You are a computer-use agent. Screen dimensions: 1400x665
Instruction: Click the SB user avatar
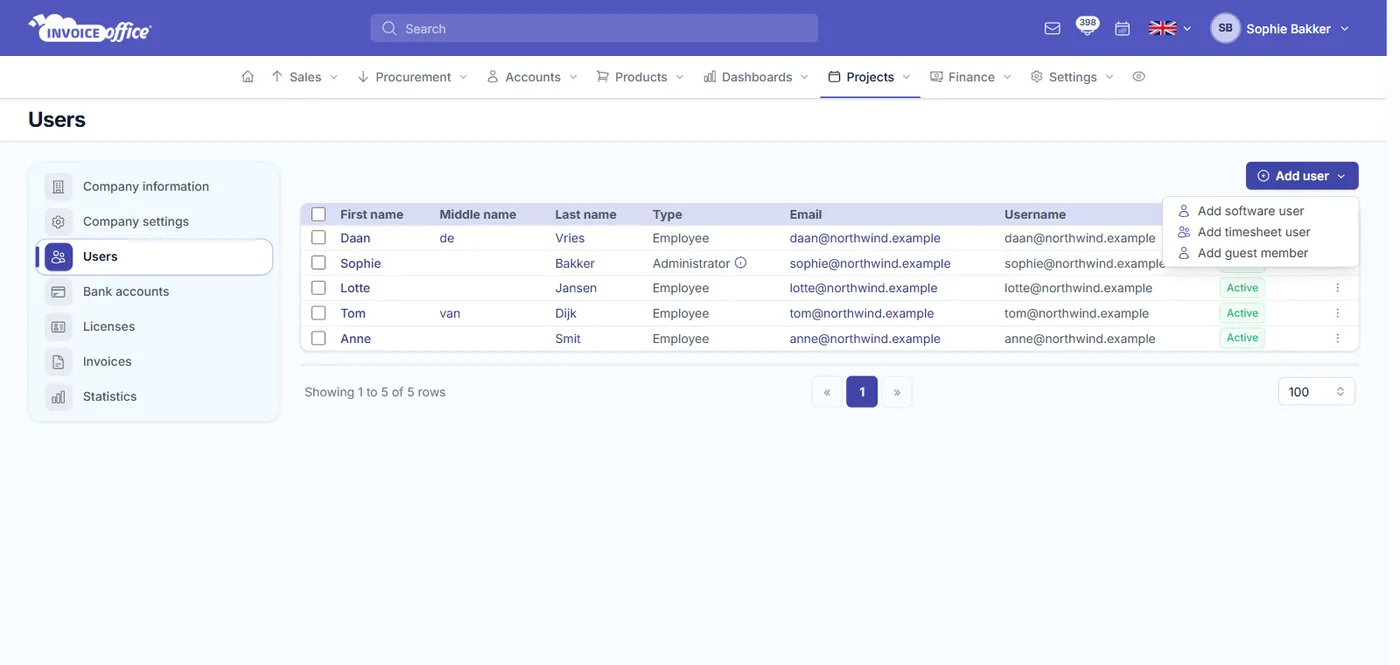[x=1225, y=29]
